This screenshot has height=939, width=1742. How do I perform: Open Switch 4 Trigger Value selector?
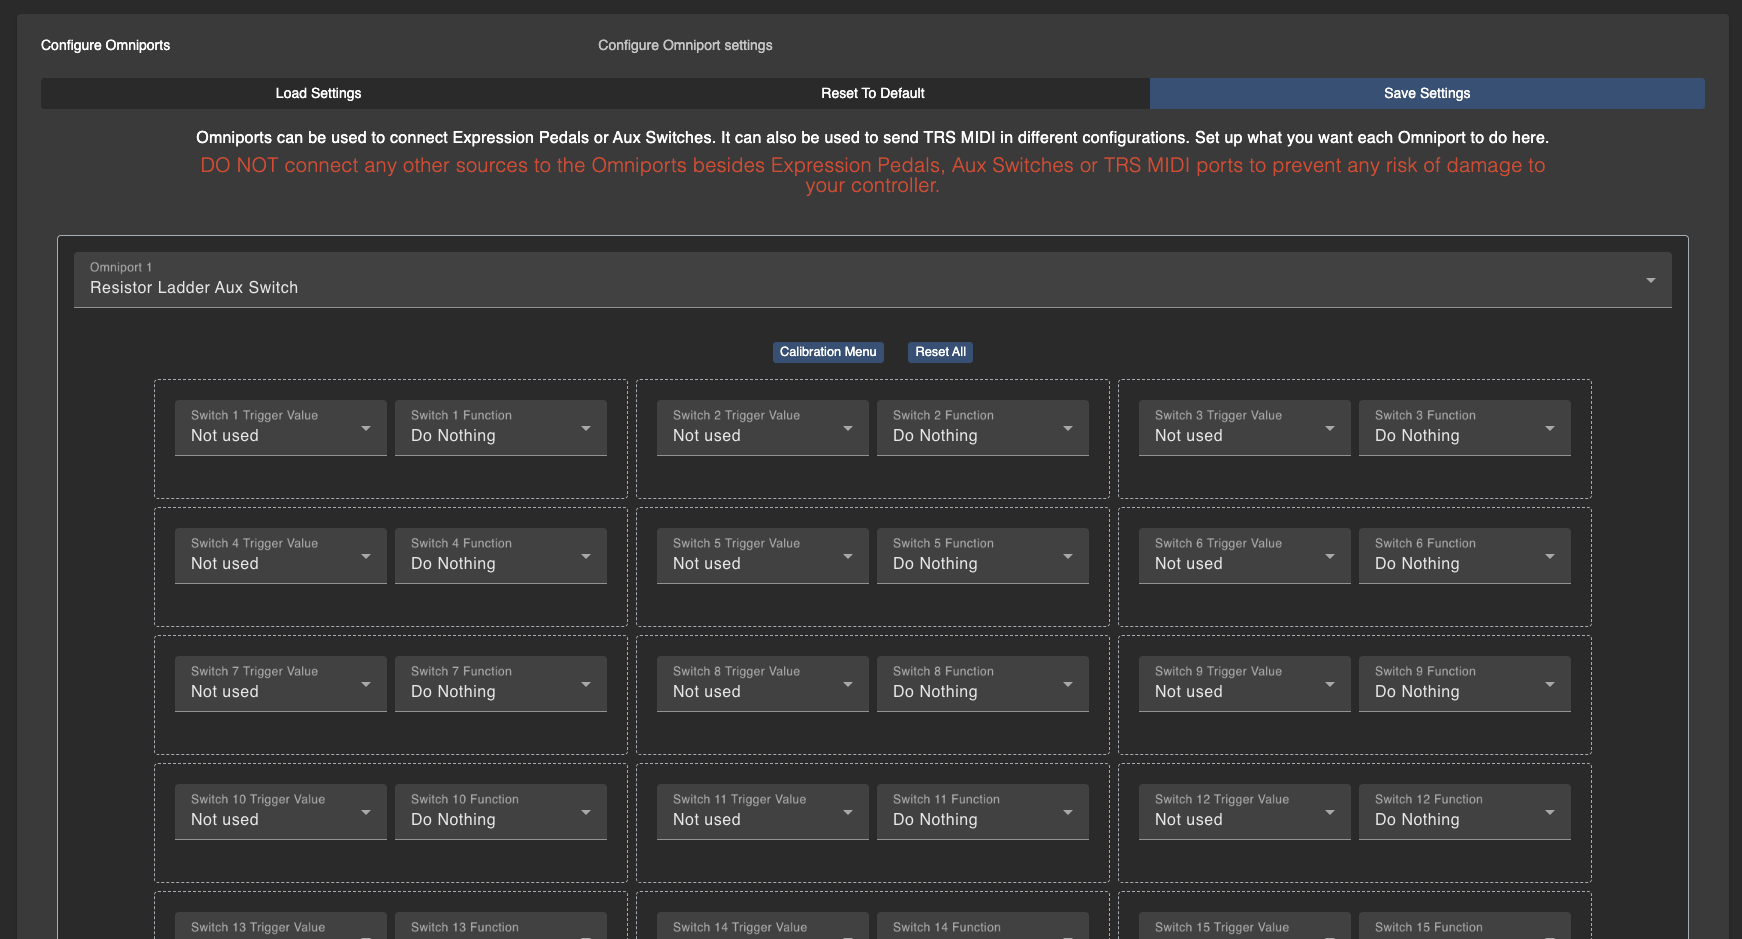point(280,556)
